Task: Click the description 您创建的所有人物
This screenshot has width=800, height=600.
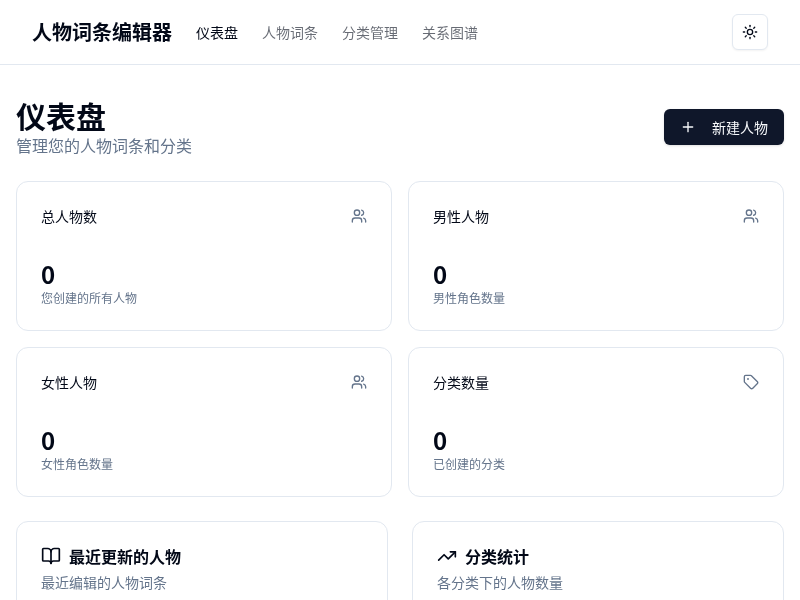Action: pos(89,298)
